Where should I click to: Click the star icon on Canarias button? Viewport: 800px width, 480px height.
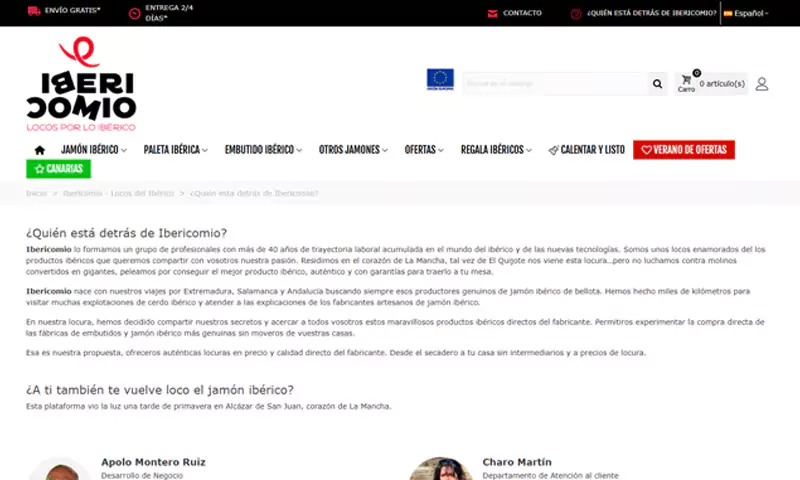[x=39, y=169]
